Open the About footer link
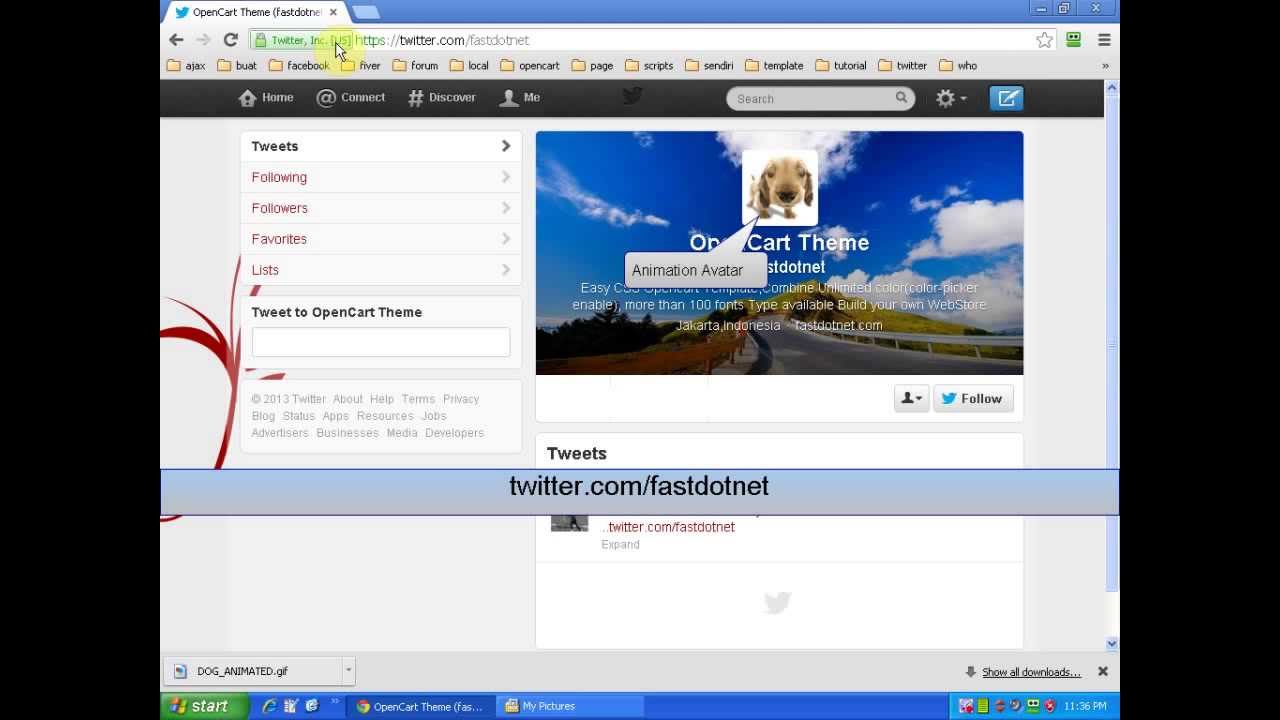This screenshot has width=1280, height=720. pos(348,399)
